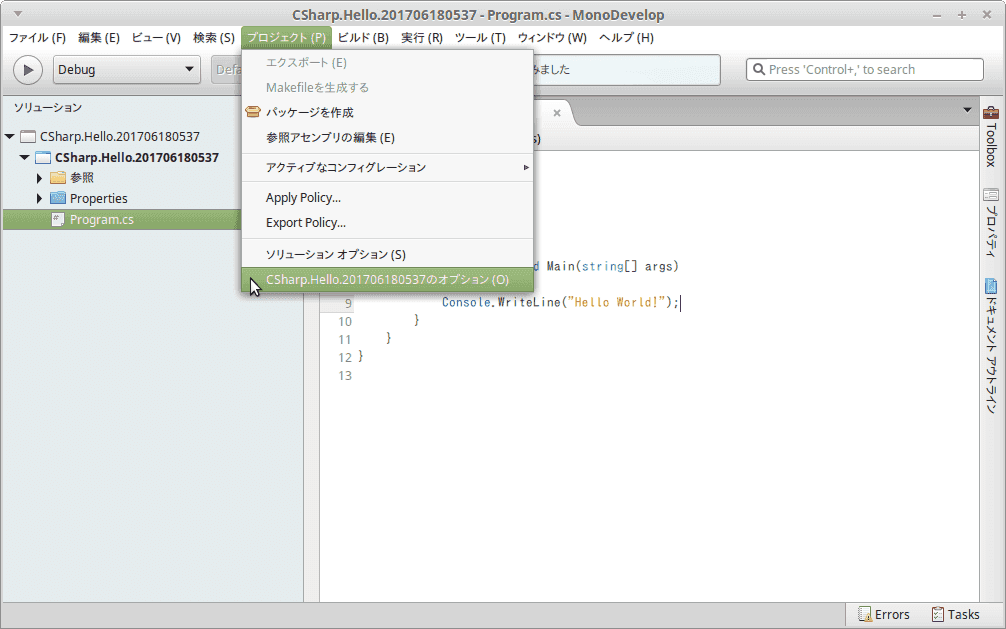
Task: Expand the 参照 tree node
Action: point(39,178)
